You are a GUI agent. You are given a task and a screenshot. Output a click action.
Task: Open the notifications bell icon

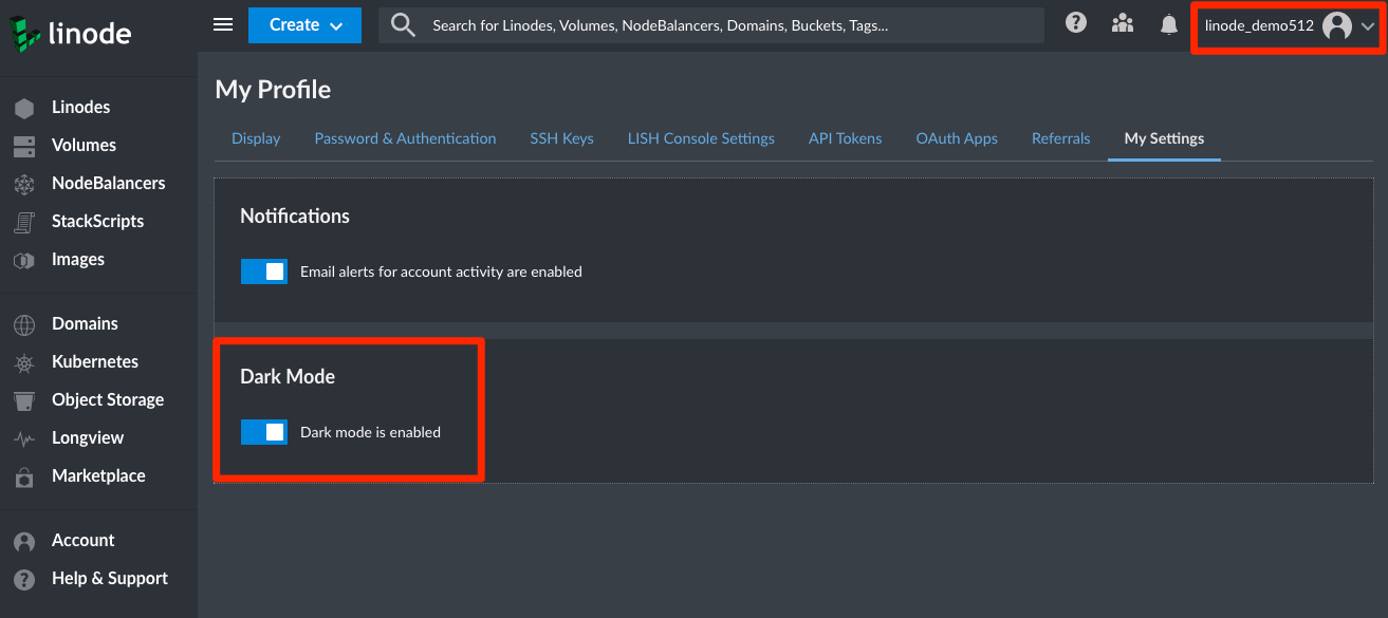pos(1168,22)
